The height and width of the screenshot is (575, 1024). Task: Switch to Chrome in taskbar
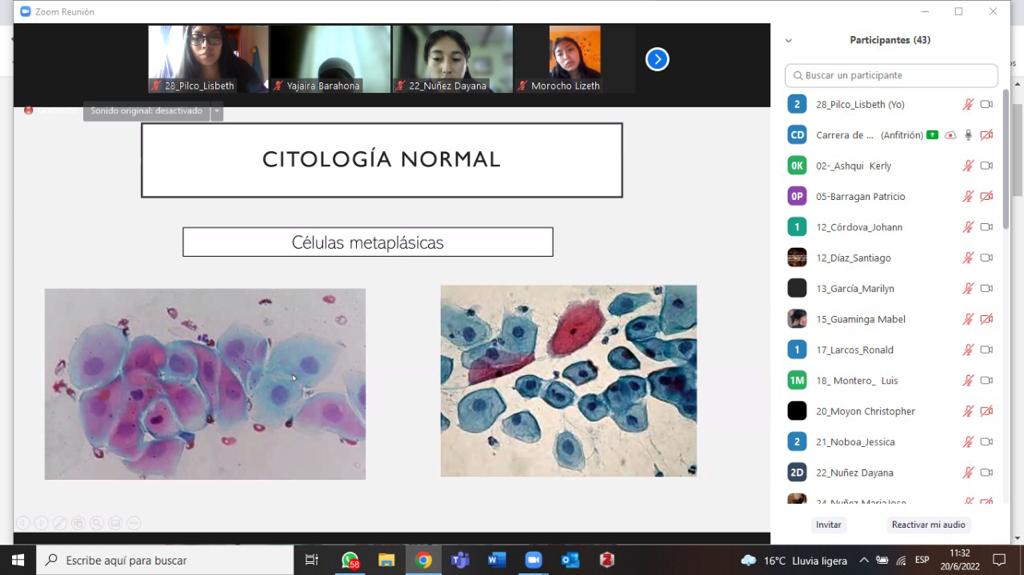423,560
